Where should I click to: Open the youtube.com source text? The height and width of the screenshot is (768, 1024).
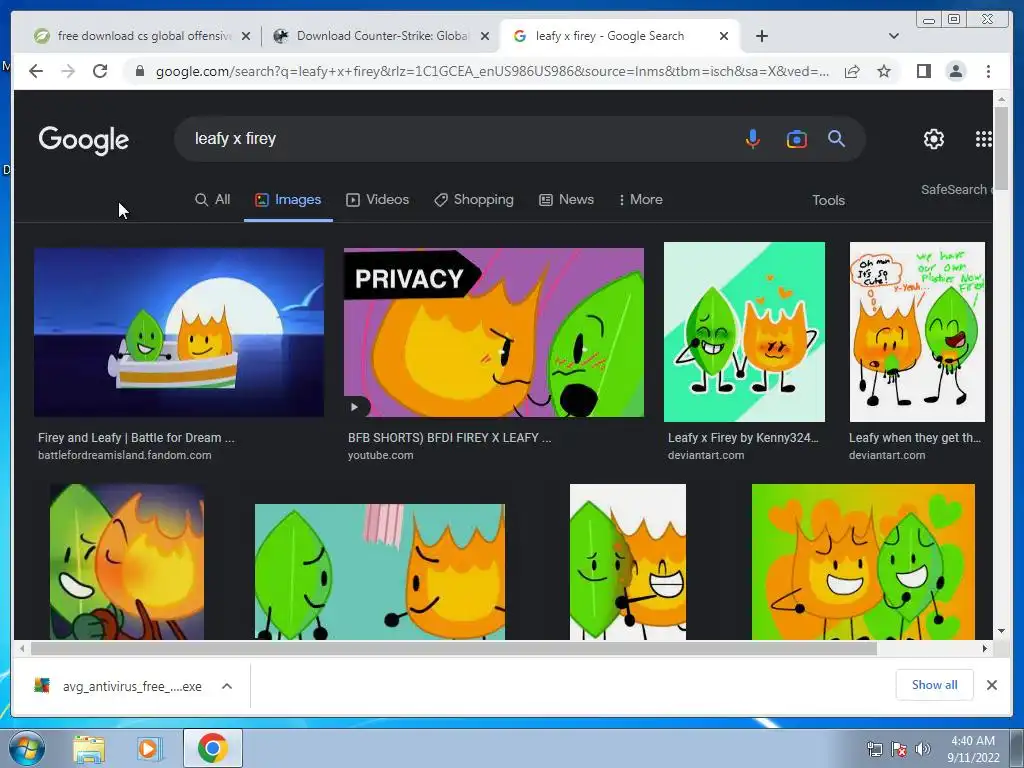(x=380, y=455)
